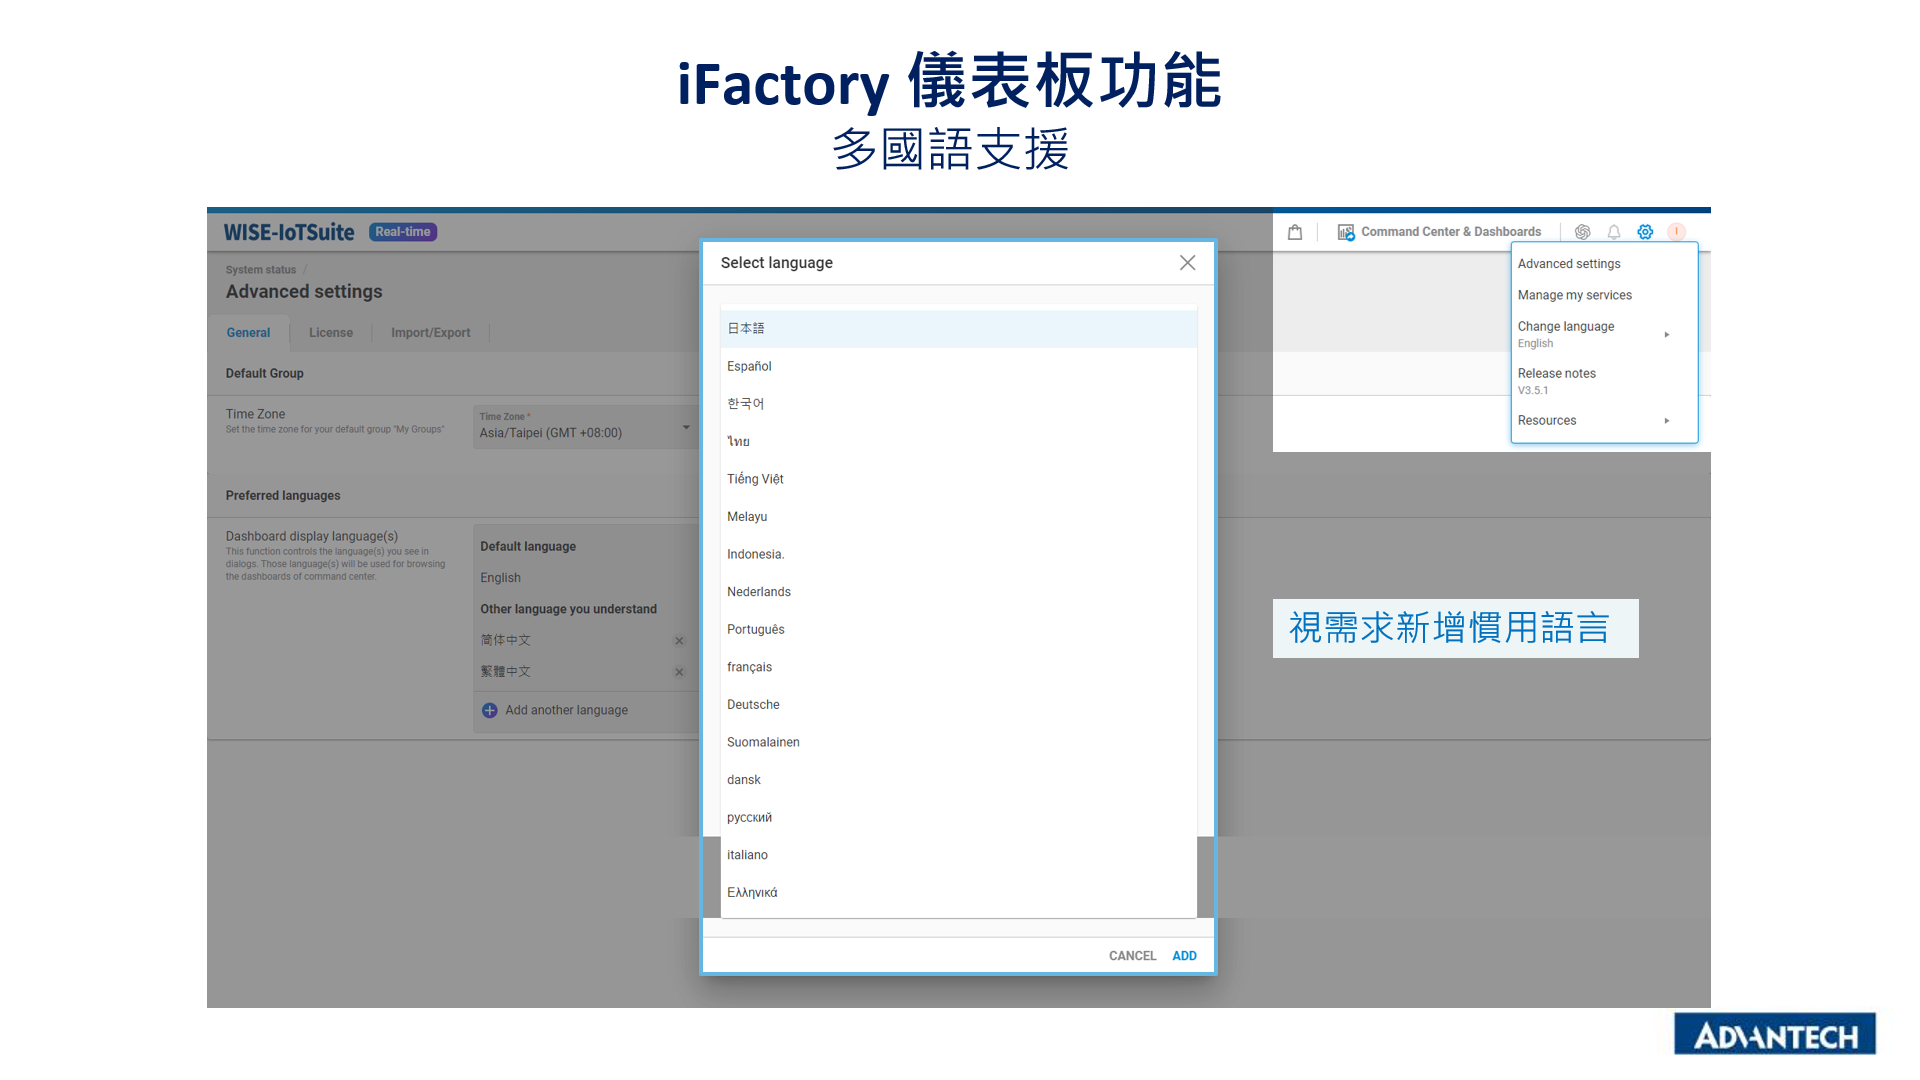Select Español in the language list
The image size is (1920, 1080).
[x=958, y=367]
